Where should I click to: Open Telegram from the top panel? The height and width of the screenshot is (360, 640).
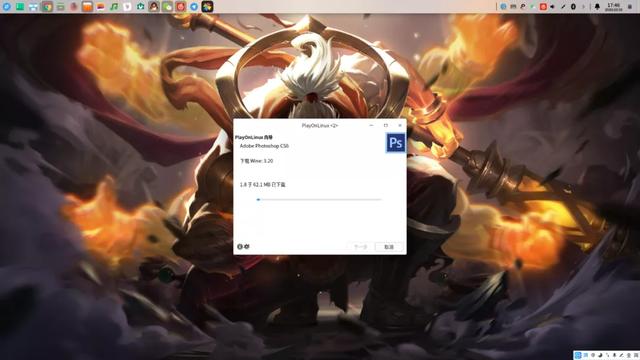[x=194, y=7]
